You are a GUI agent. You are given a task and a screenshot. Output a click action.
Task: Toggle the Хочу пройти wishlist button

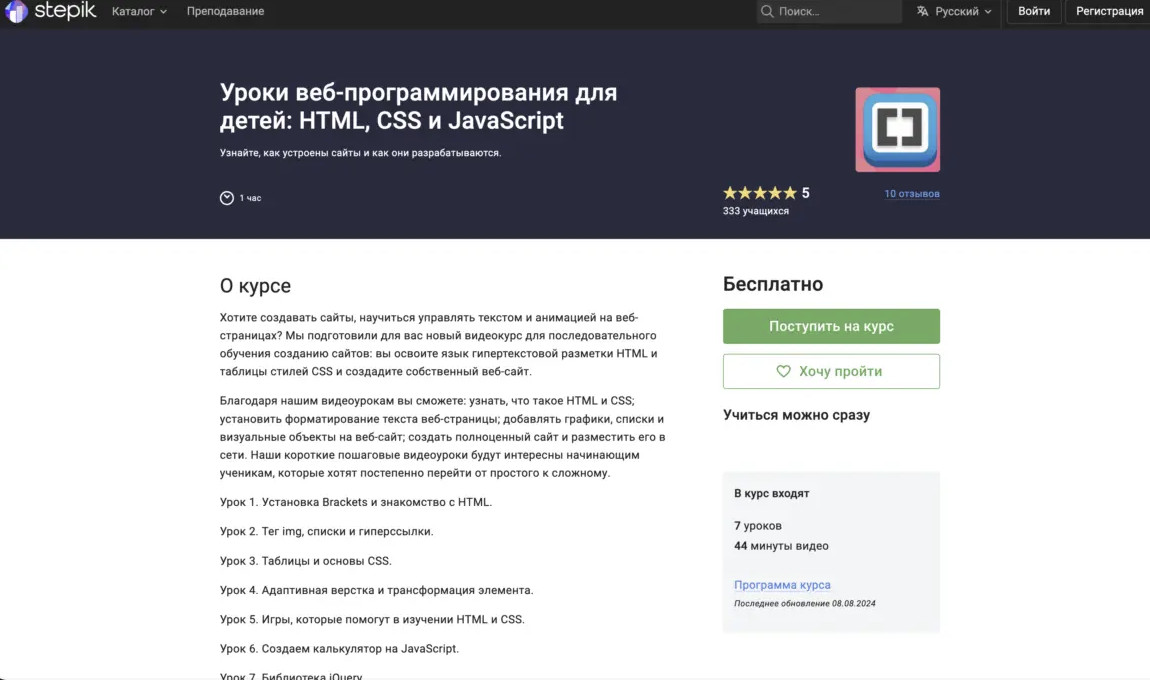click(x=831, y=371)
